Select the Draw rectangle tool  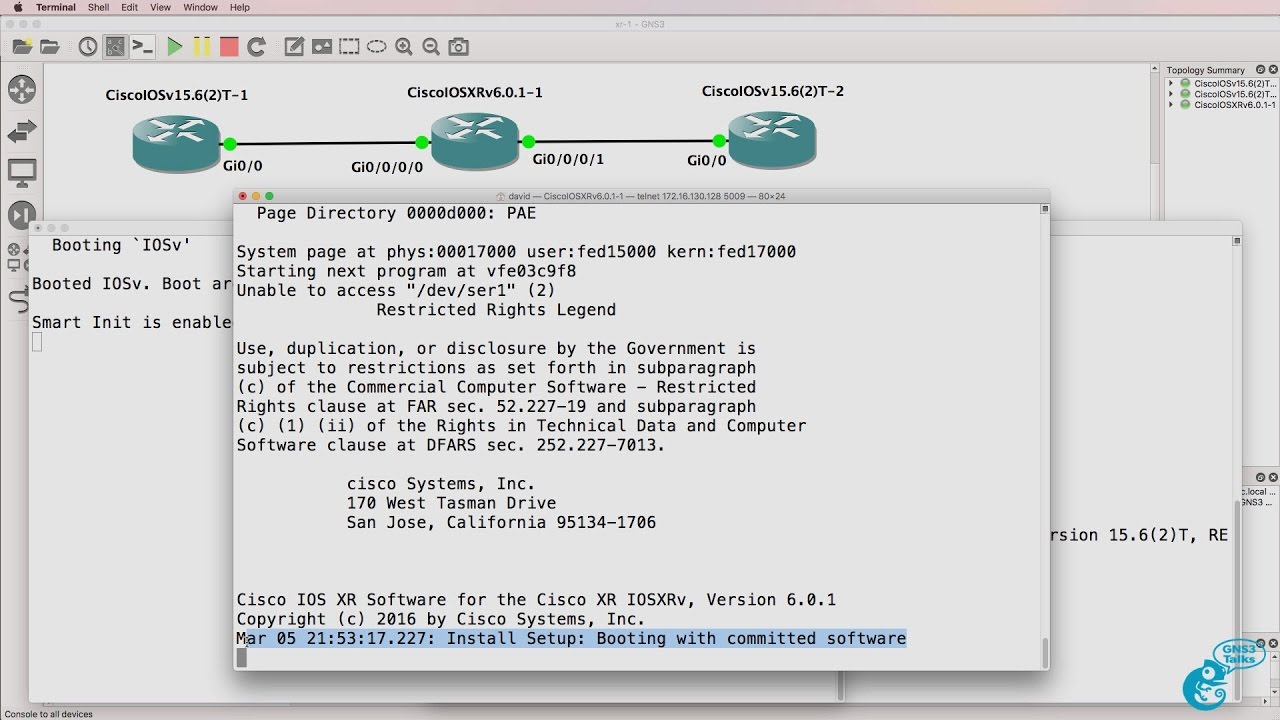[349, 46]
